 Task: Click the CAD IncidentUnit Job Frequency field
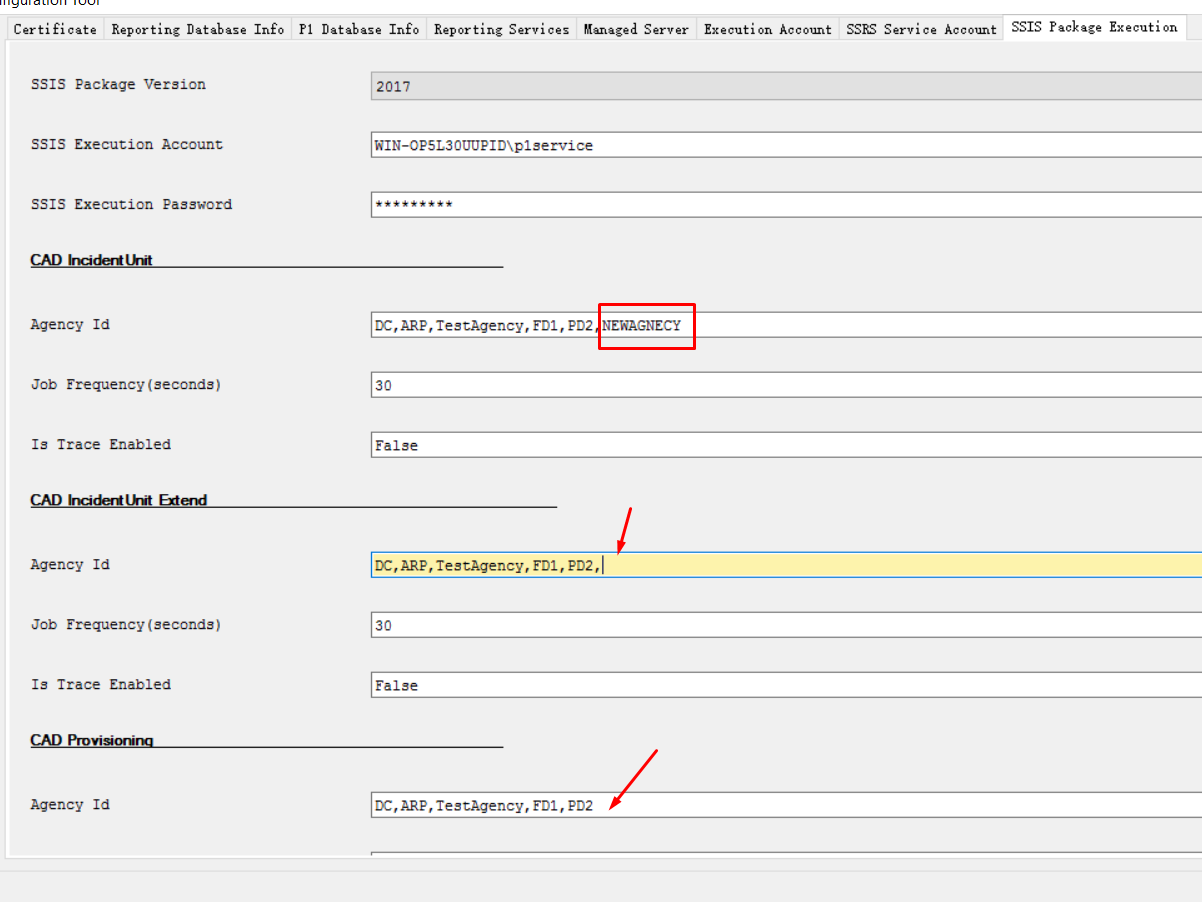point(786,385)
